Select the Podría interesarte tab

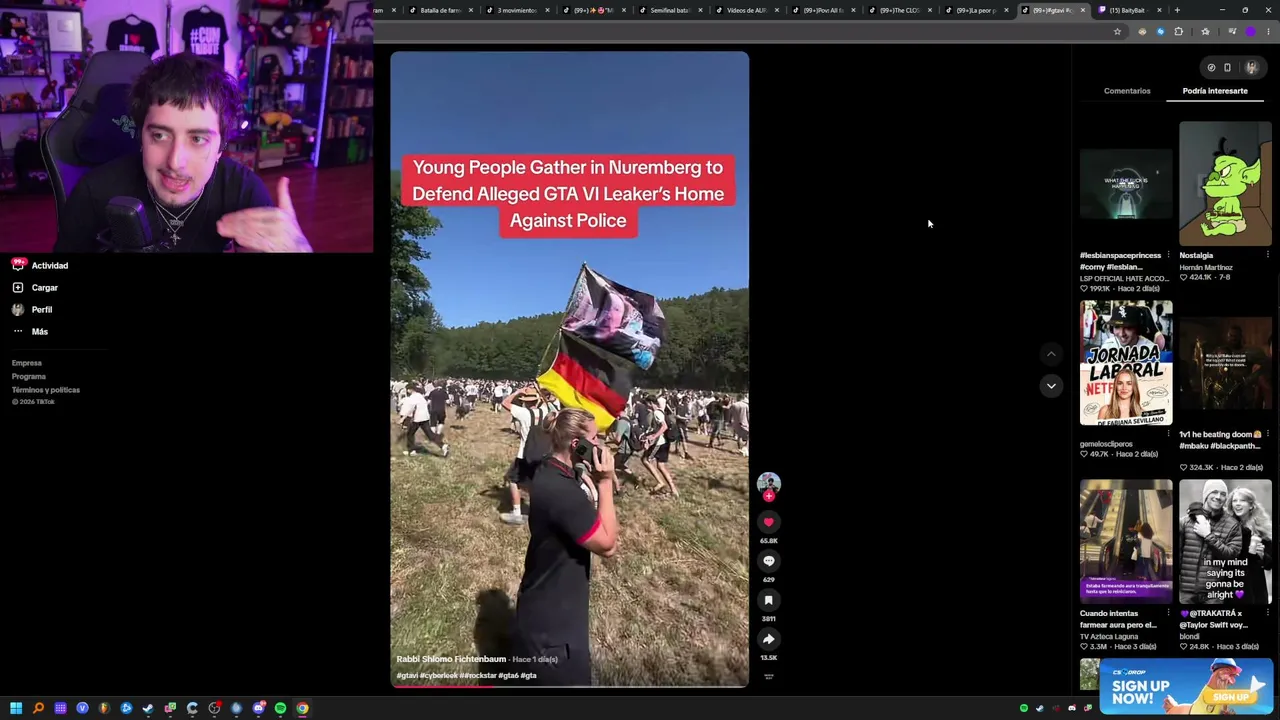[x=1215, y=91]
